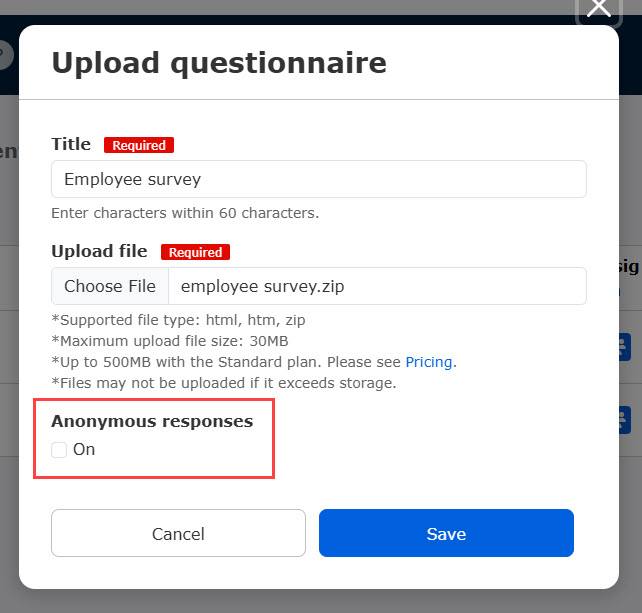Click the employee survey.zip file name field

(377, 286)
